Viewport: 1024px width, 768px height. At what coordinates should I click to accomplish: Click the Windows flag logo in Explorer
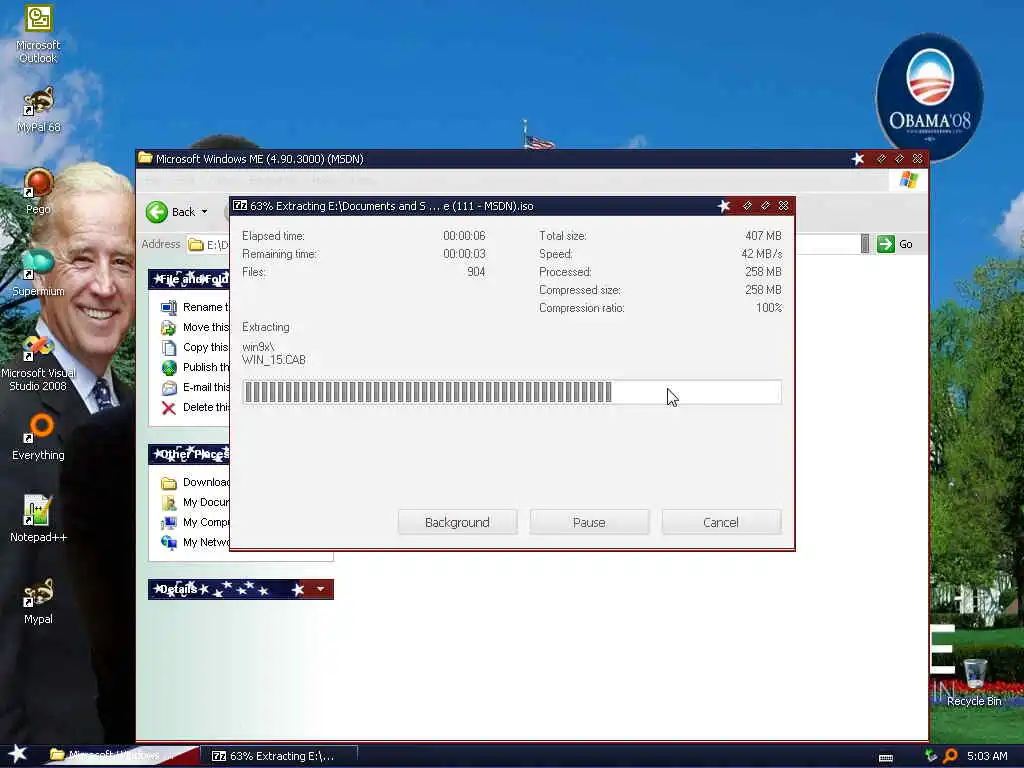coord(908,180)
